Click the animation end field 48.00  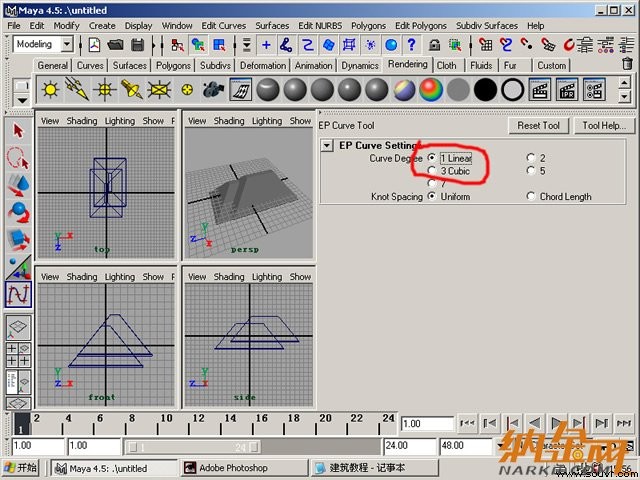[x=465, y=446]
